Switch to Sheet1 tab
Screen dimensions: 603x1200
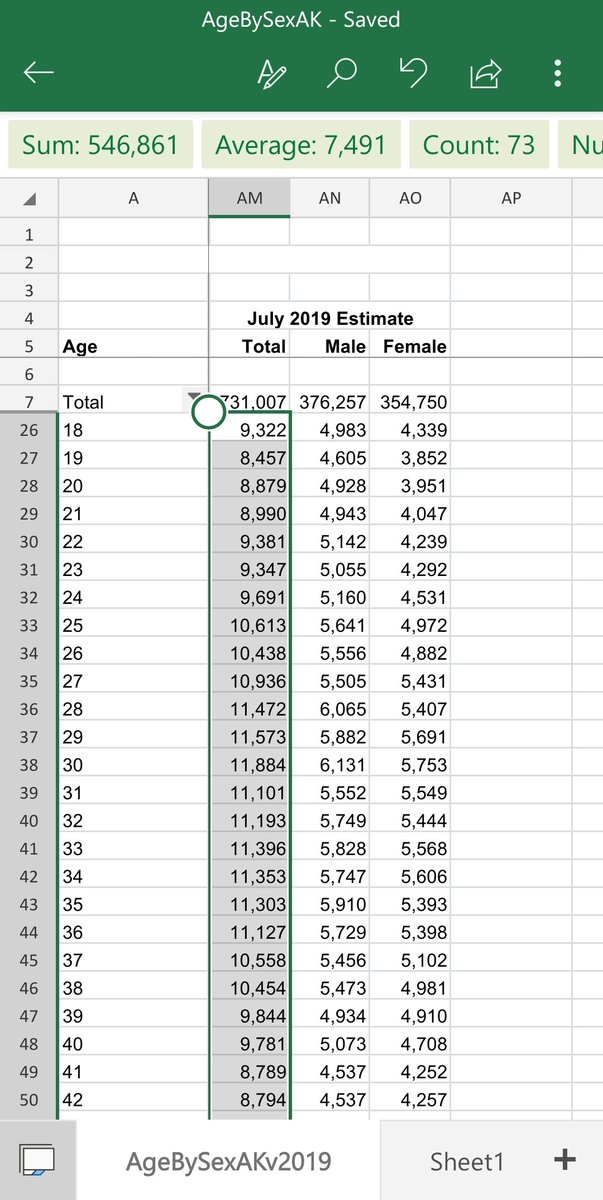(x=467, y=1161)
